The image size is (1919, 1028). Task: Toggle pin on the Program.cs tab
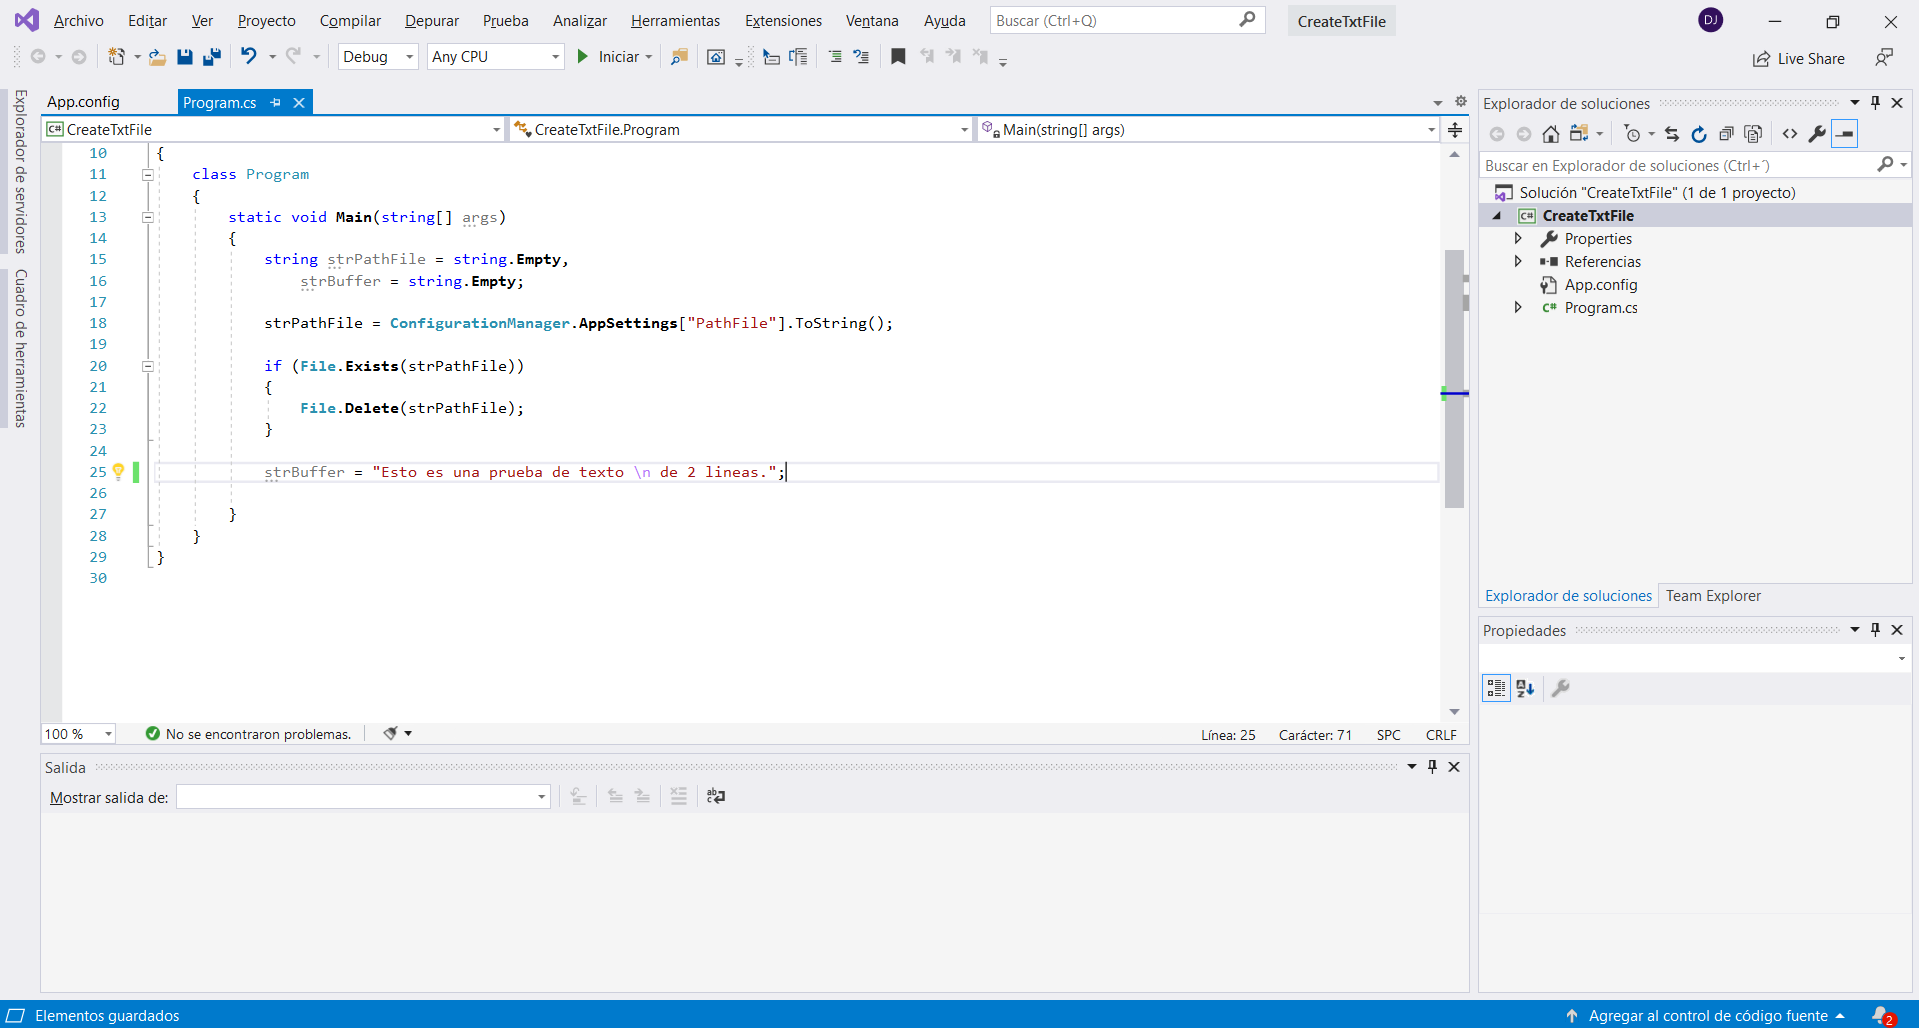point(276,102)
